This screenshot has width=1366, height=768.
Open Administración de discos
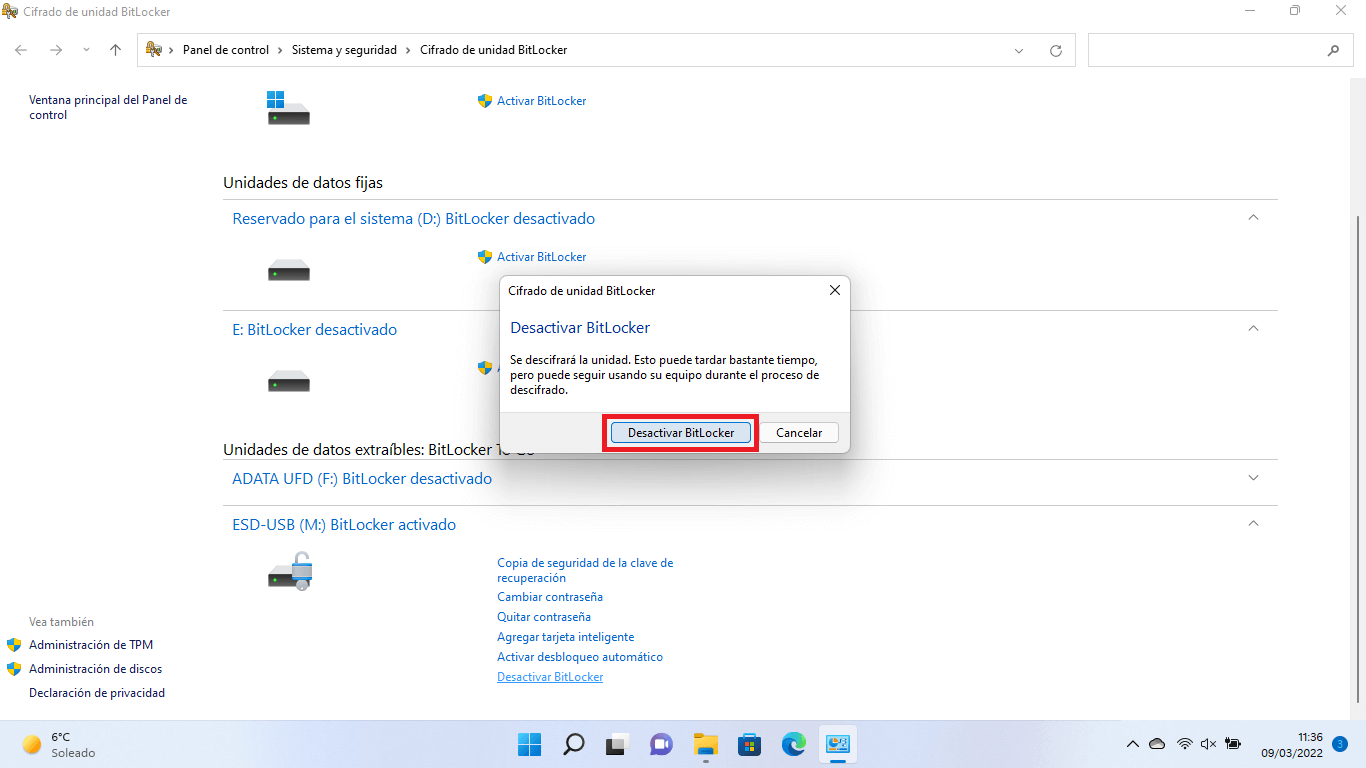pyautogui.click(x=95, y=669)
